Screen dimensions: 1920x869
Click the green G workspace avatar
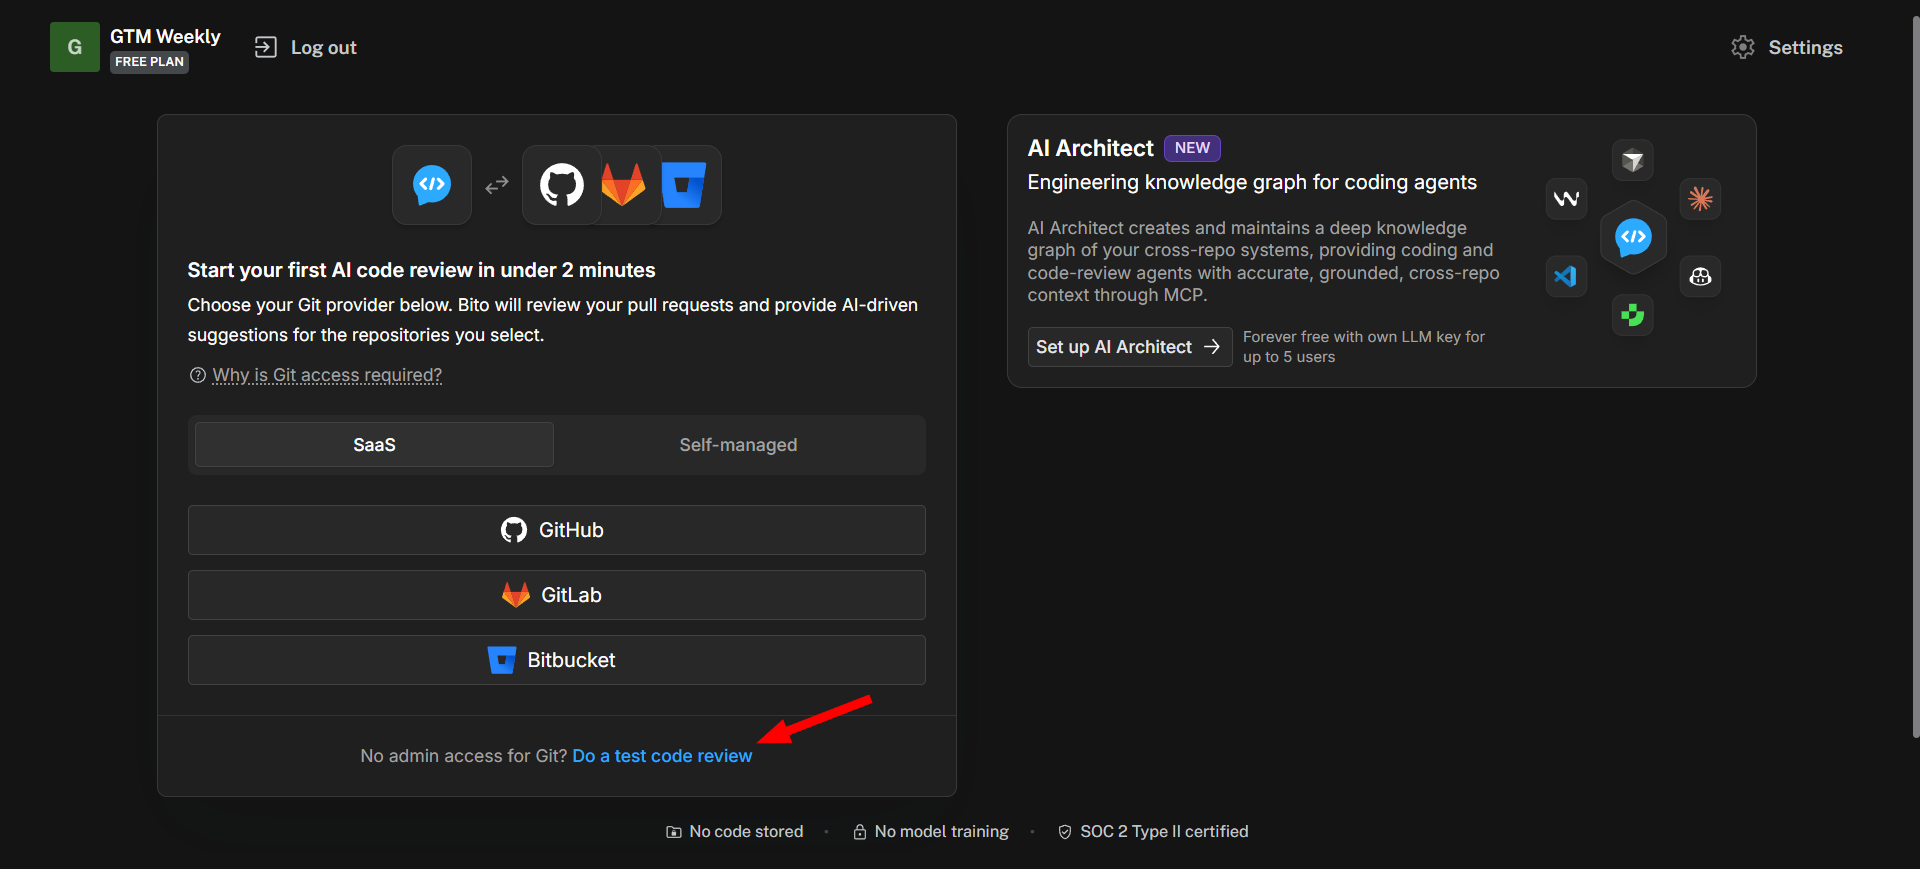tap(75, 47)
